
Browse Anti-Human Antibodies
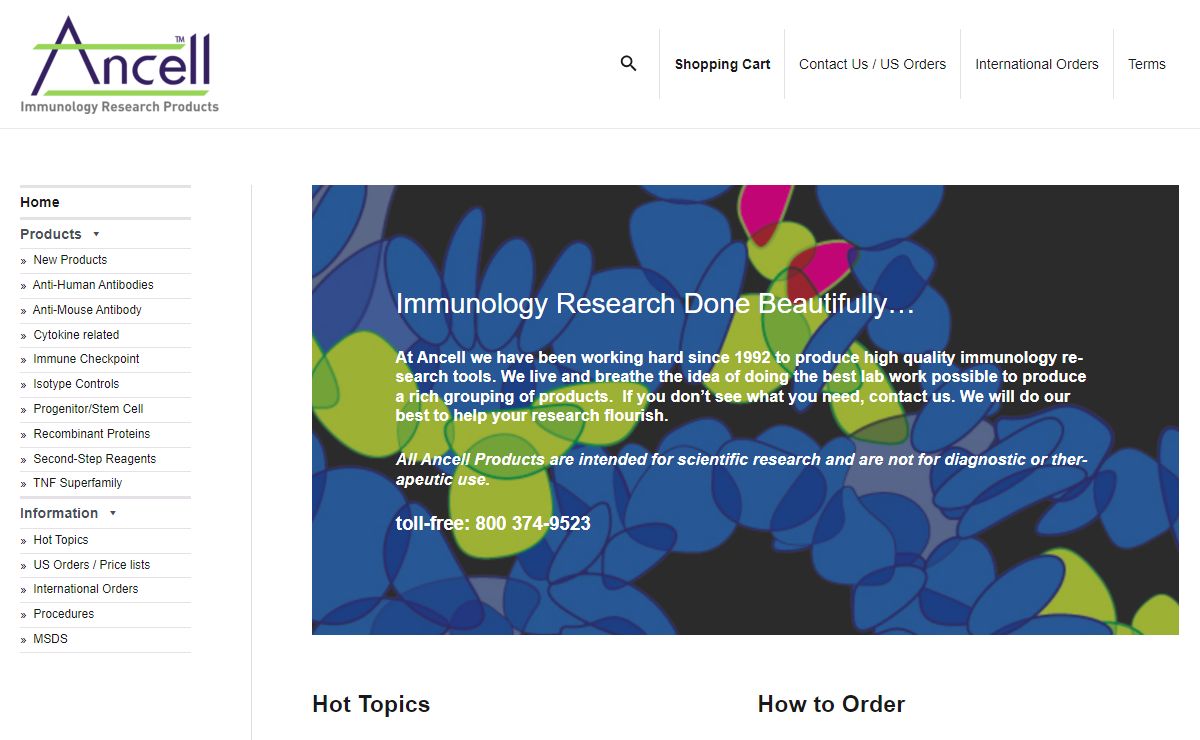click(93, 285)
